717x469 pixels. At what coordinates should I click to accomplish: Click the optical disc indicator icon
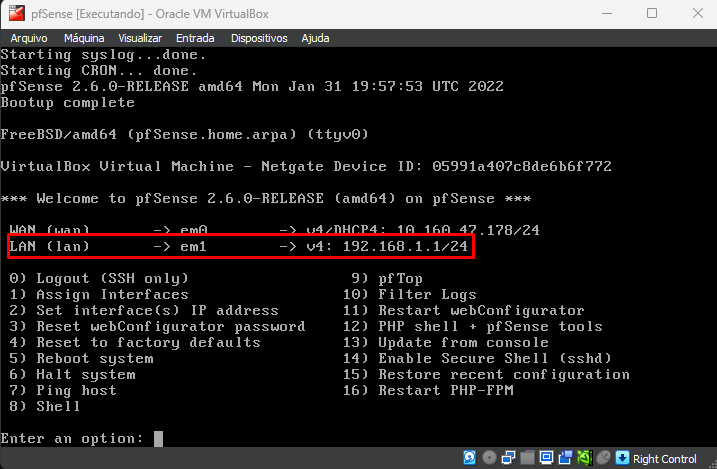(489, 458)
